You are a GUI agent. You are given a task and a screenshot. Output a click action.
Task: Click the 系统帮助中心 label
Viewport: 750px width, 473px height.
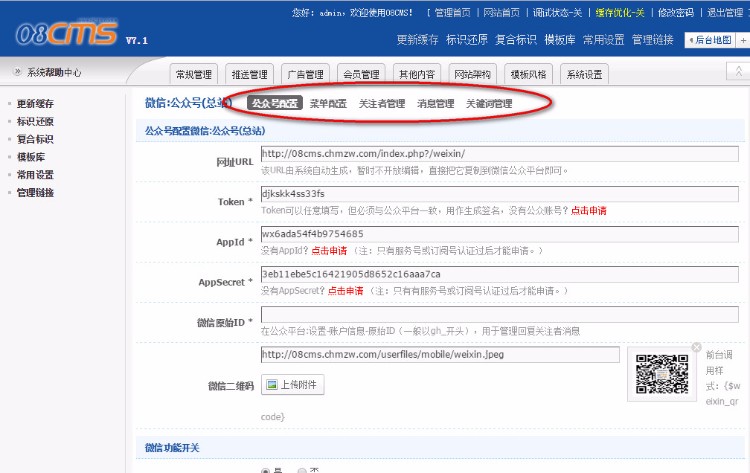click(x=54, y=72)
